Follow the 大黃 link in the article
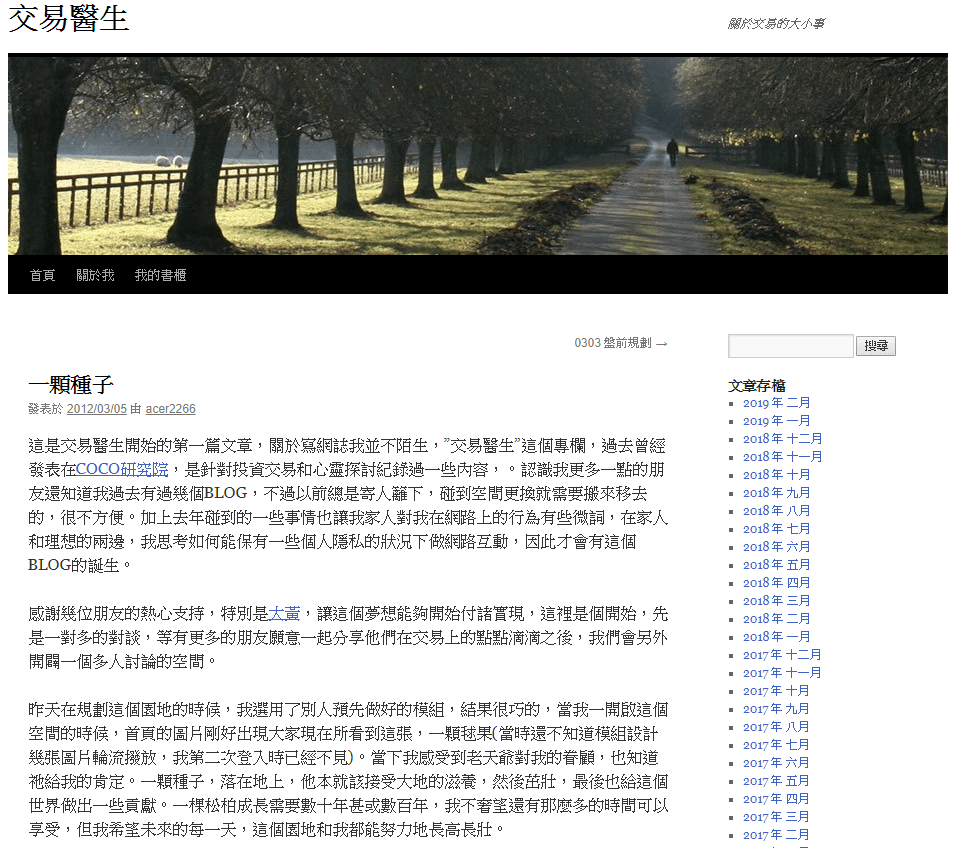This screenshot has height=848, width=957. [284, 613]
